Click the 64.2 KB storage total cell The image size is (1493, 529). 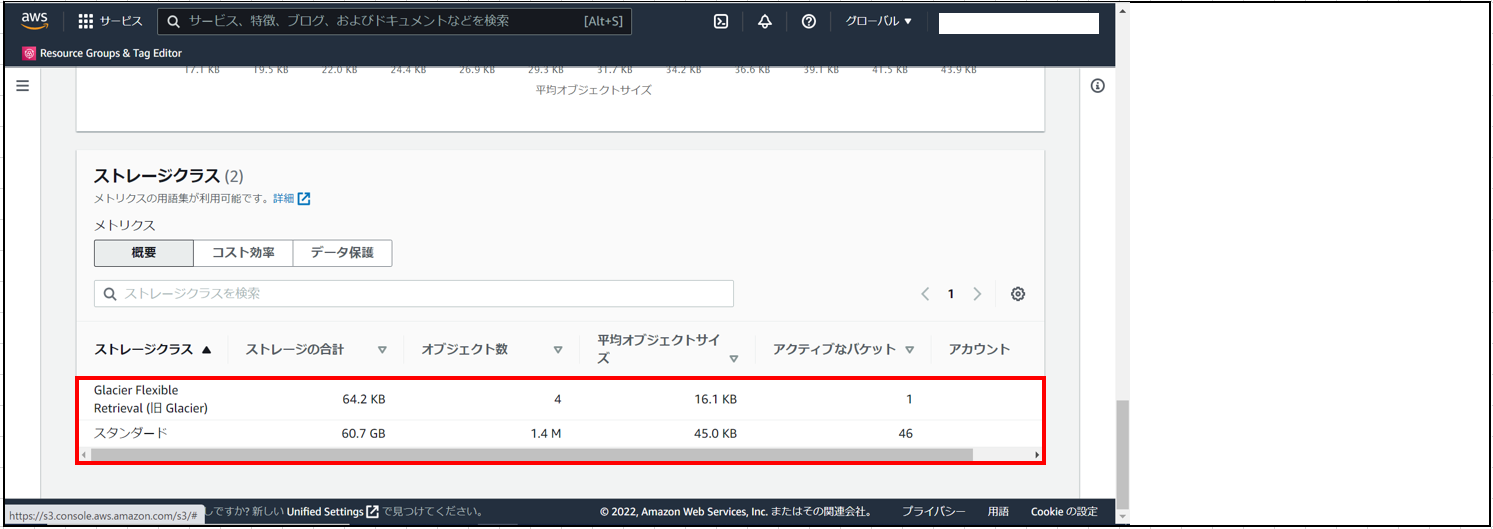[x=364, y=399]
